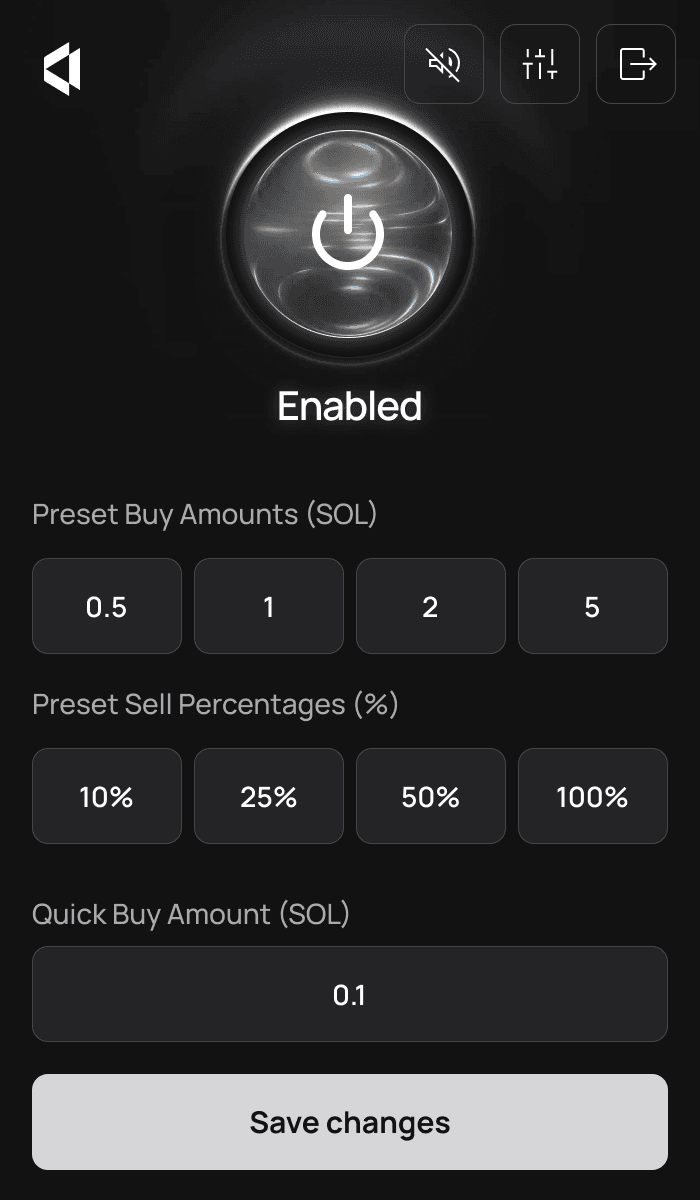This screenshot has width=700, height=1200.
Task: Select the 1 SOL preset buy field
Action: point(269,607)
